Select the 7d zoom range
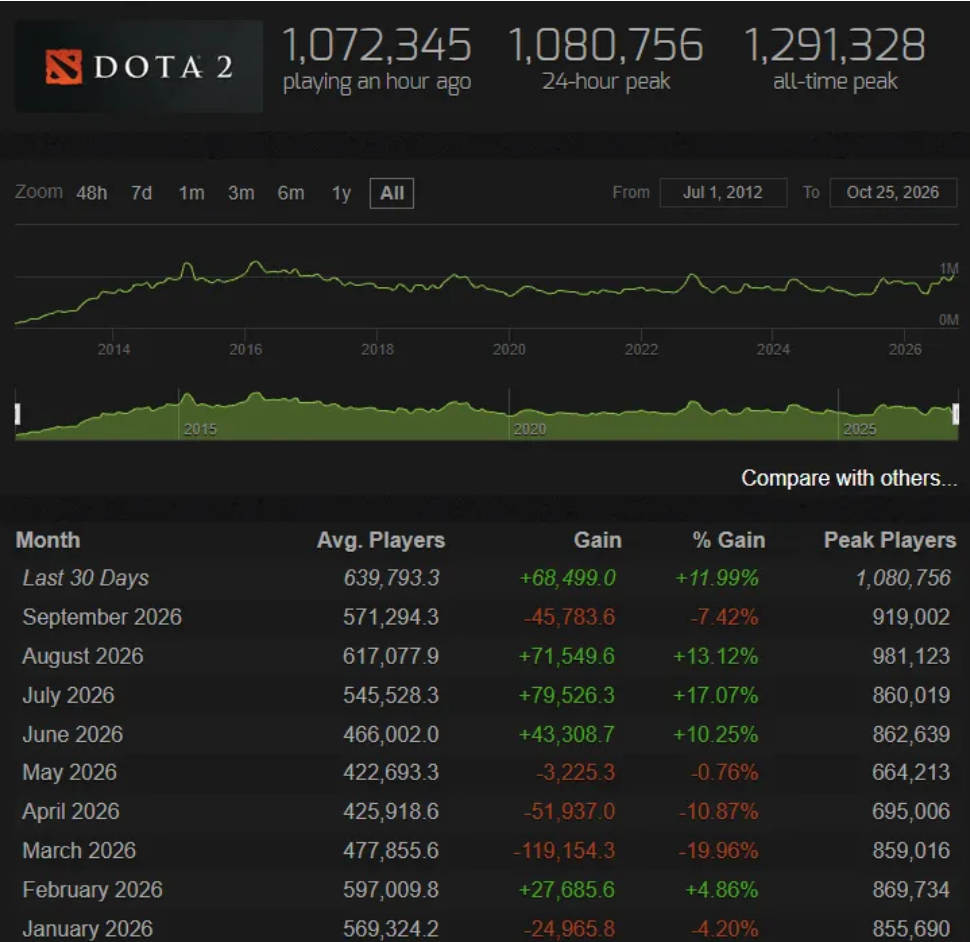Image resolution: width=970 pixels, height=942 pixels. tap(141, 193)
